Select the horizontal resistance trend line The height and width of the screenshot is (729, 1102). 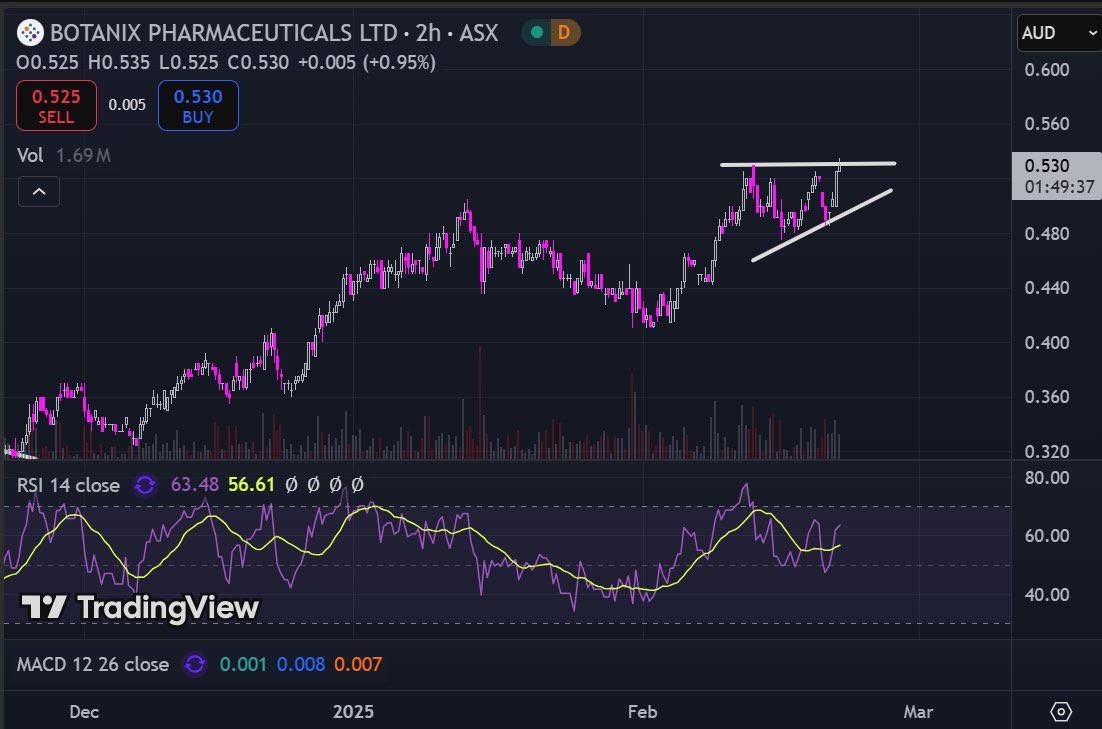coord(808,164)
